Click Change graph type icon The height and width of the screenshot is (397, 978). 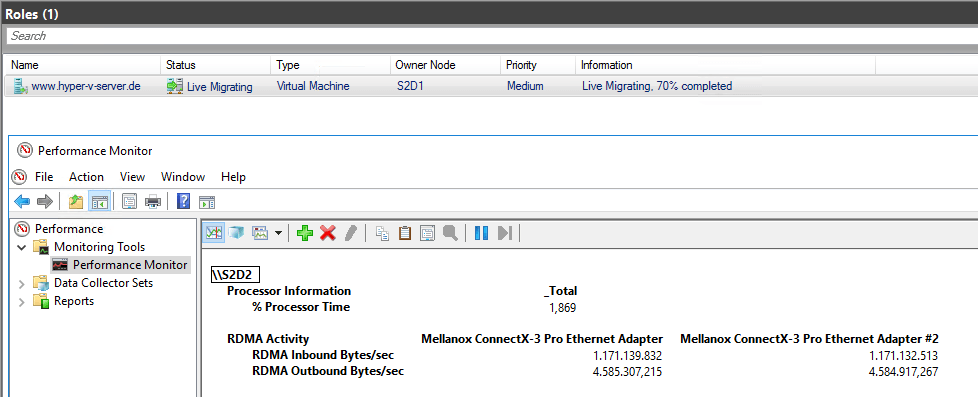[x=259, y=233]
